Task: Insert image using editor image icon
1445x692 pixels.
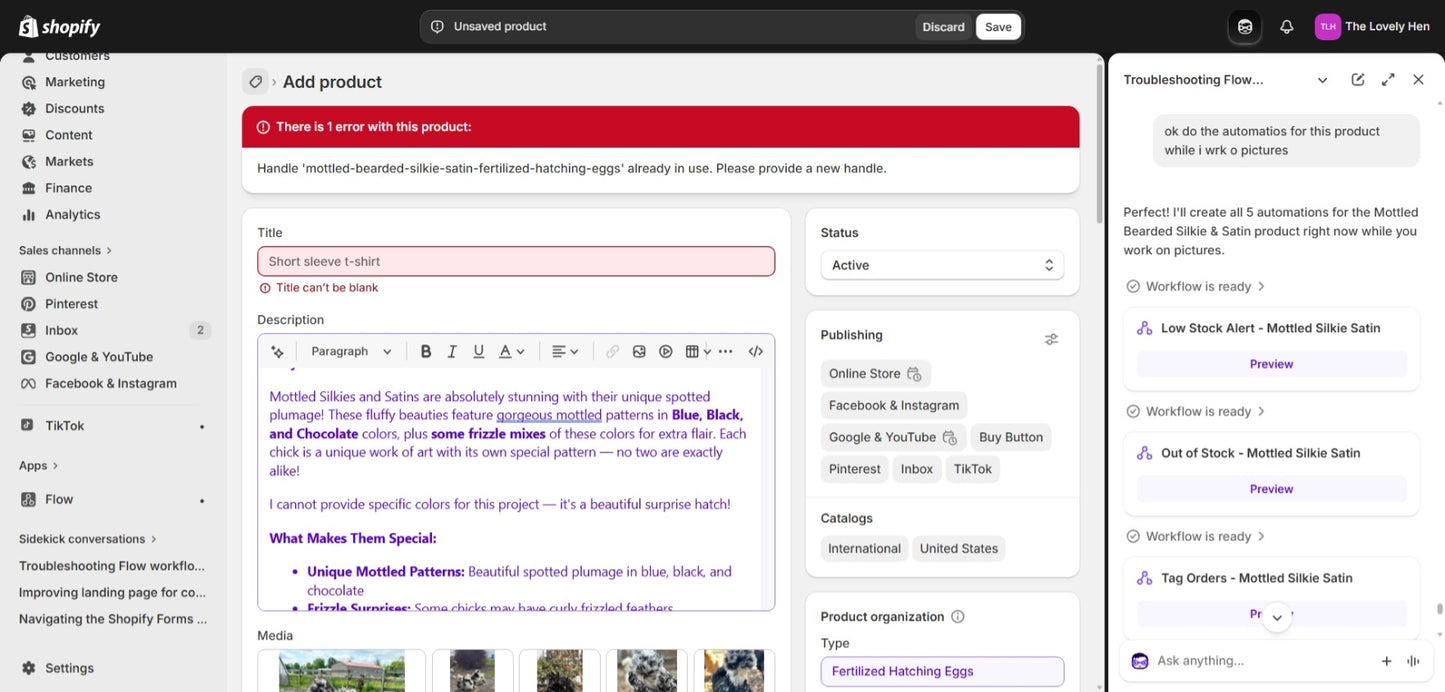Action: (639, 351)
